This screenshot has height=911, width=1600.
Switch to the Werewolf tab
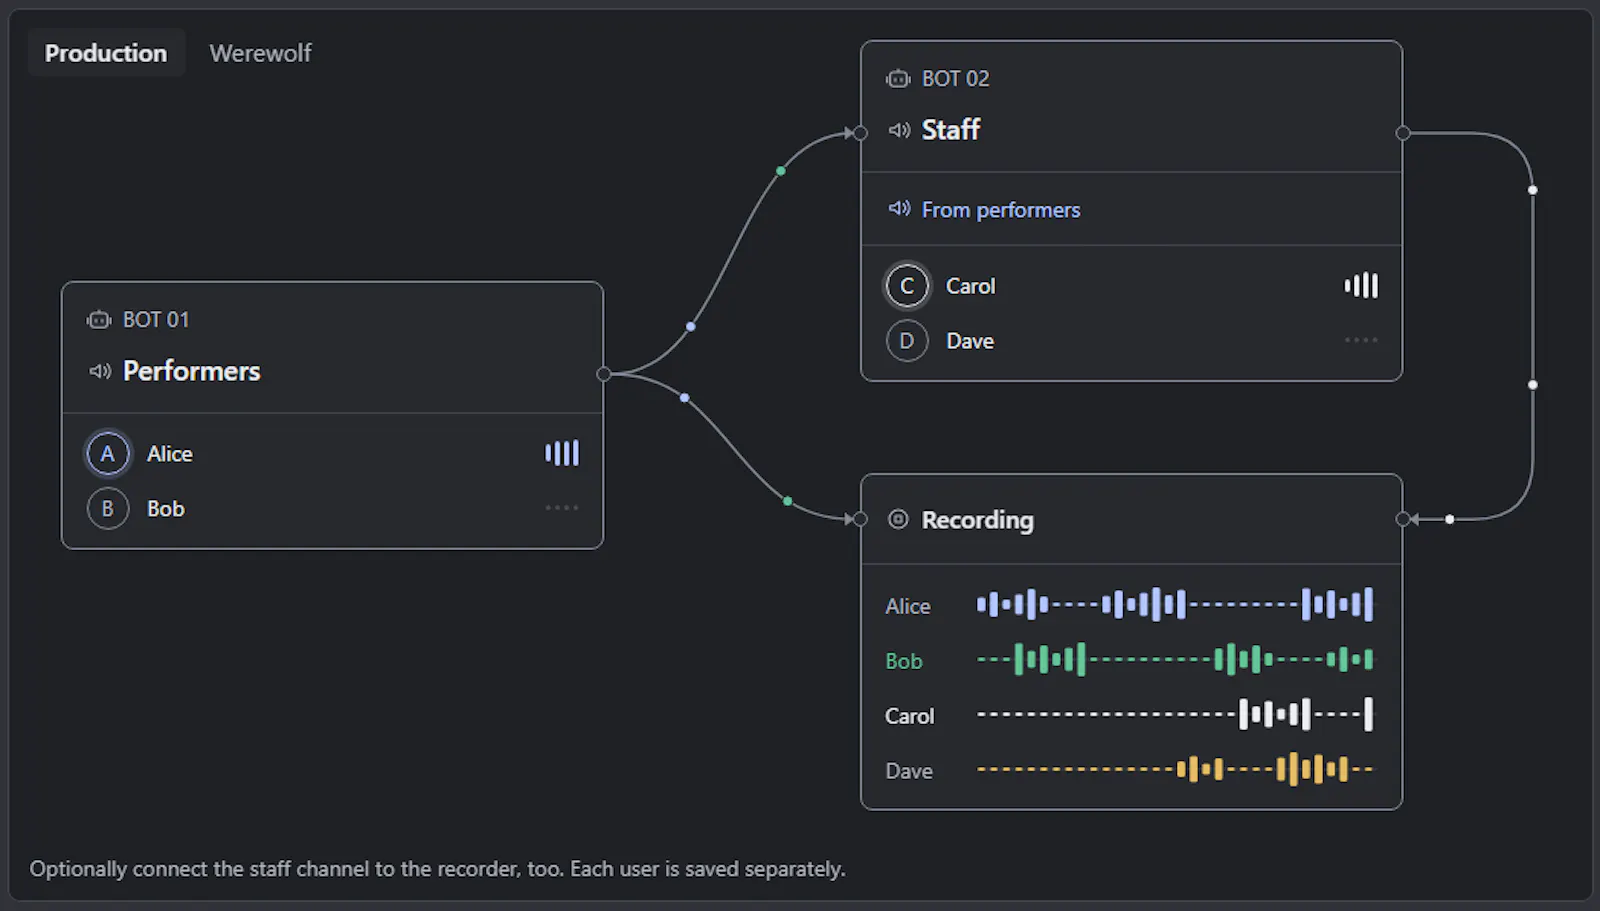click(x=260, y=53)
